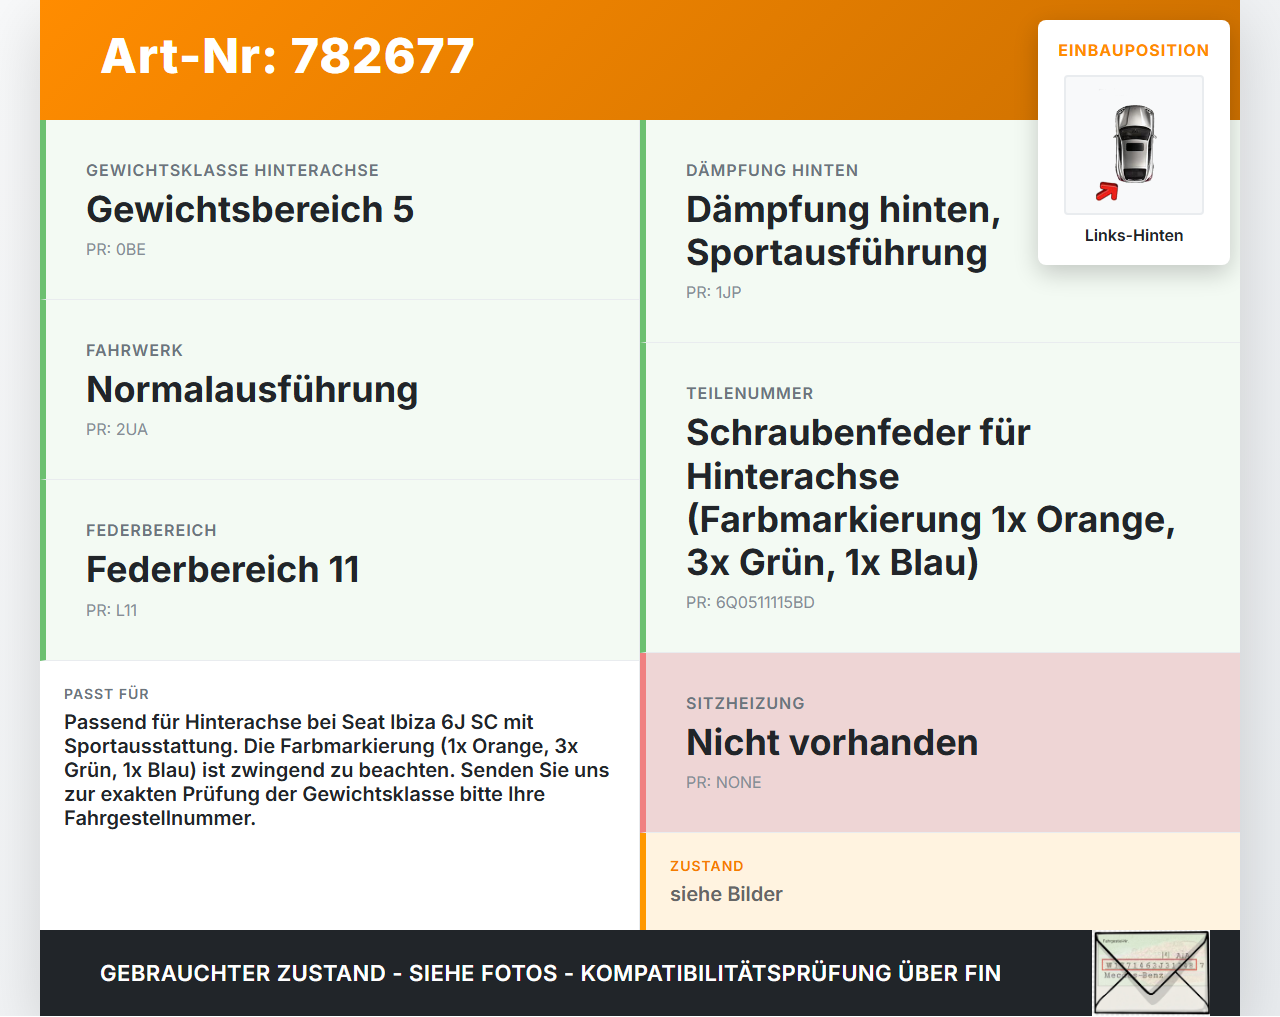Click the Passend für Hinterachse description paragraph

(x=337, y=770)
